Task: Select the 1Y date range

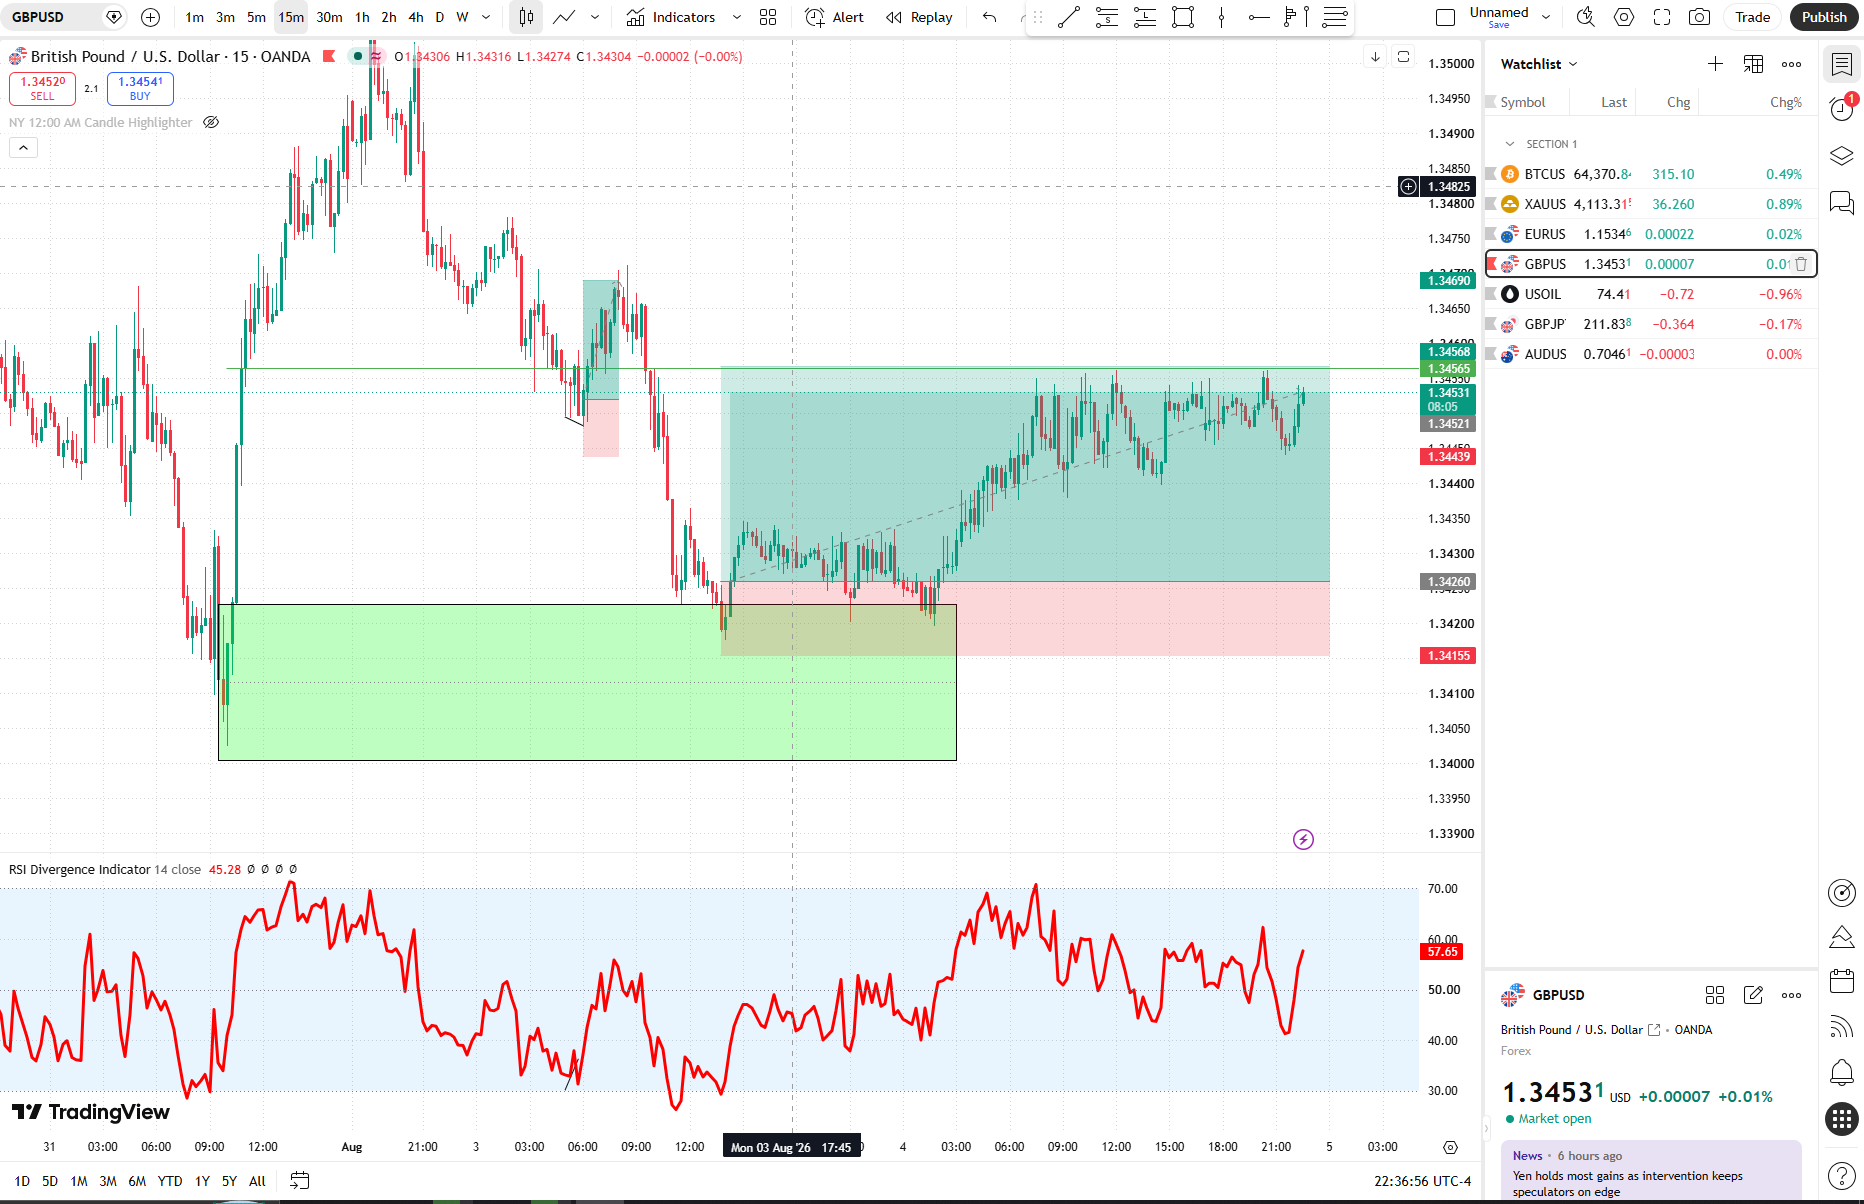Action: point(202,1181)
